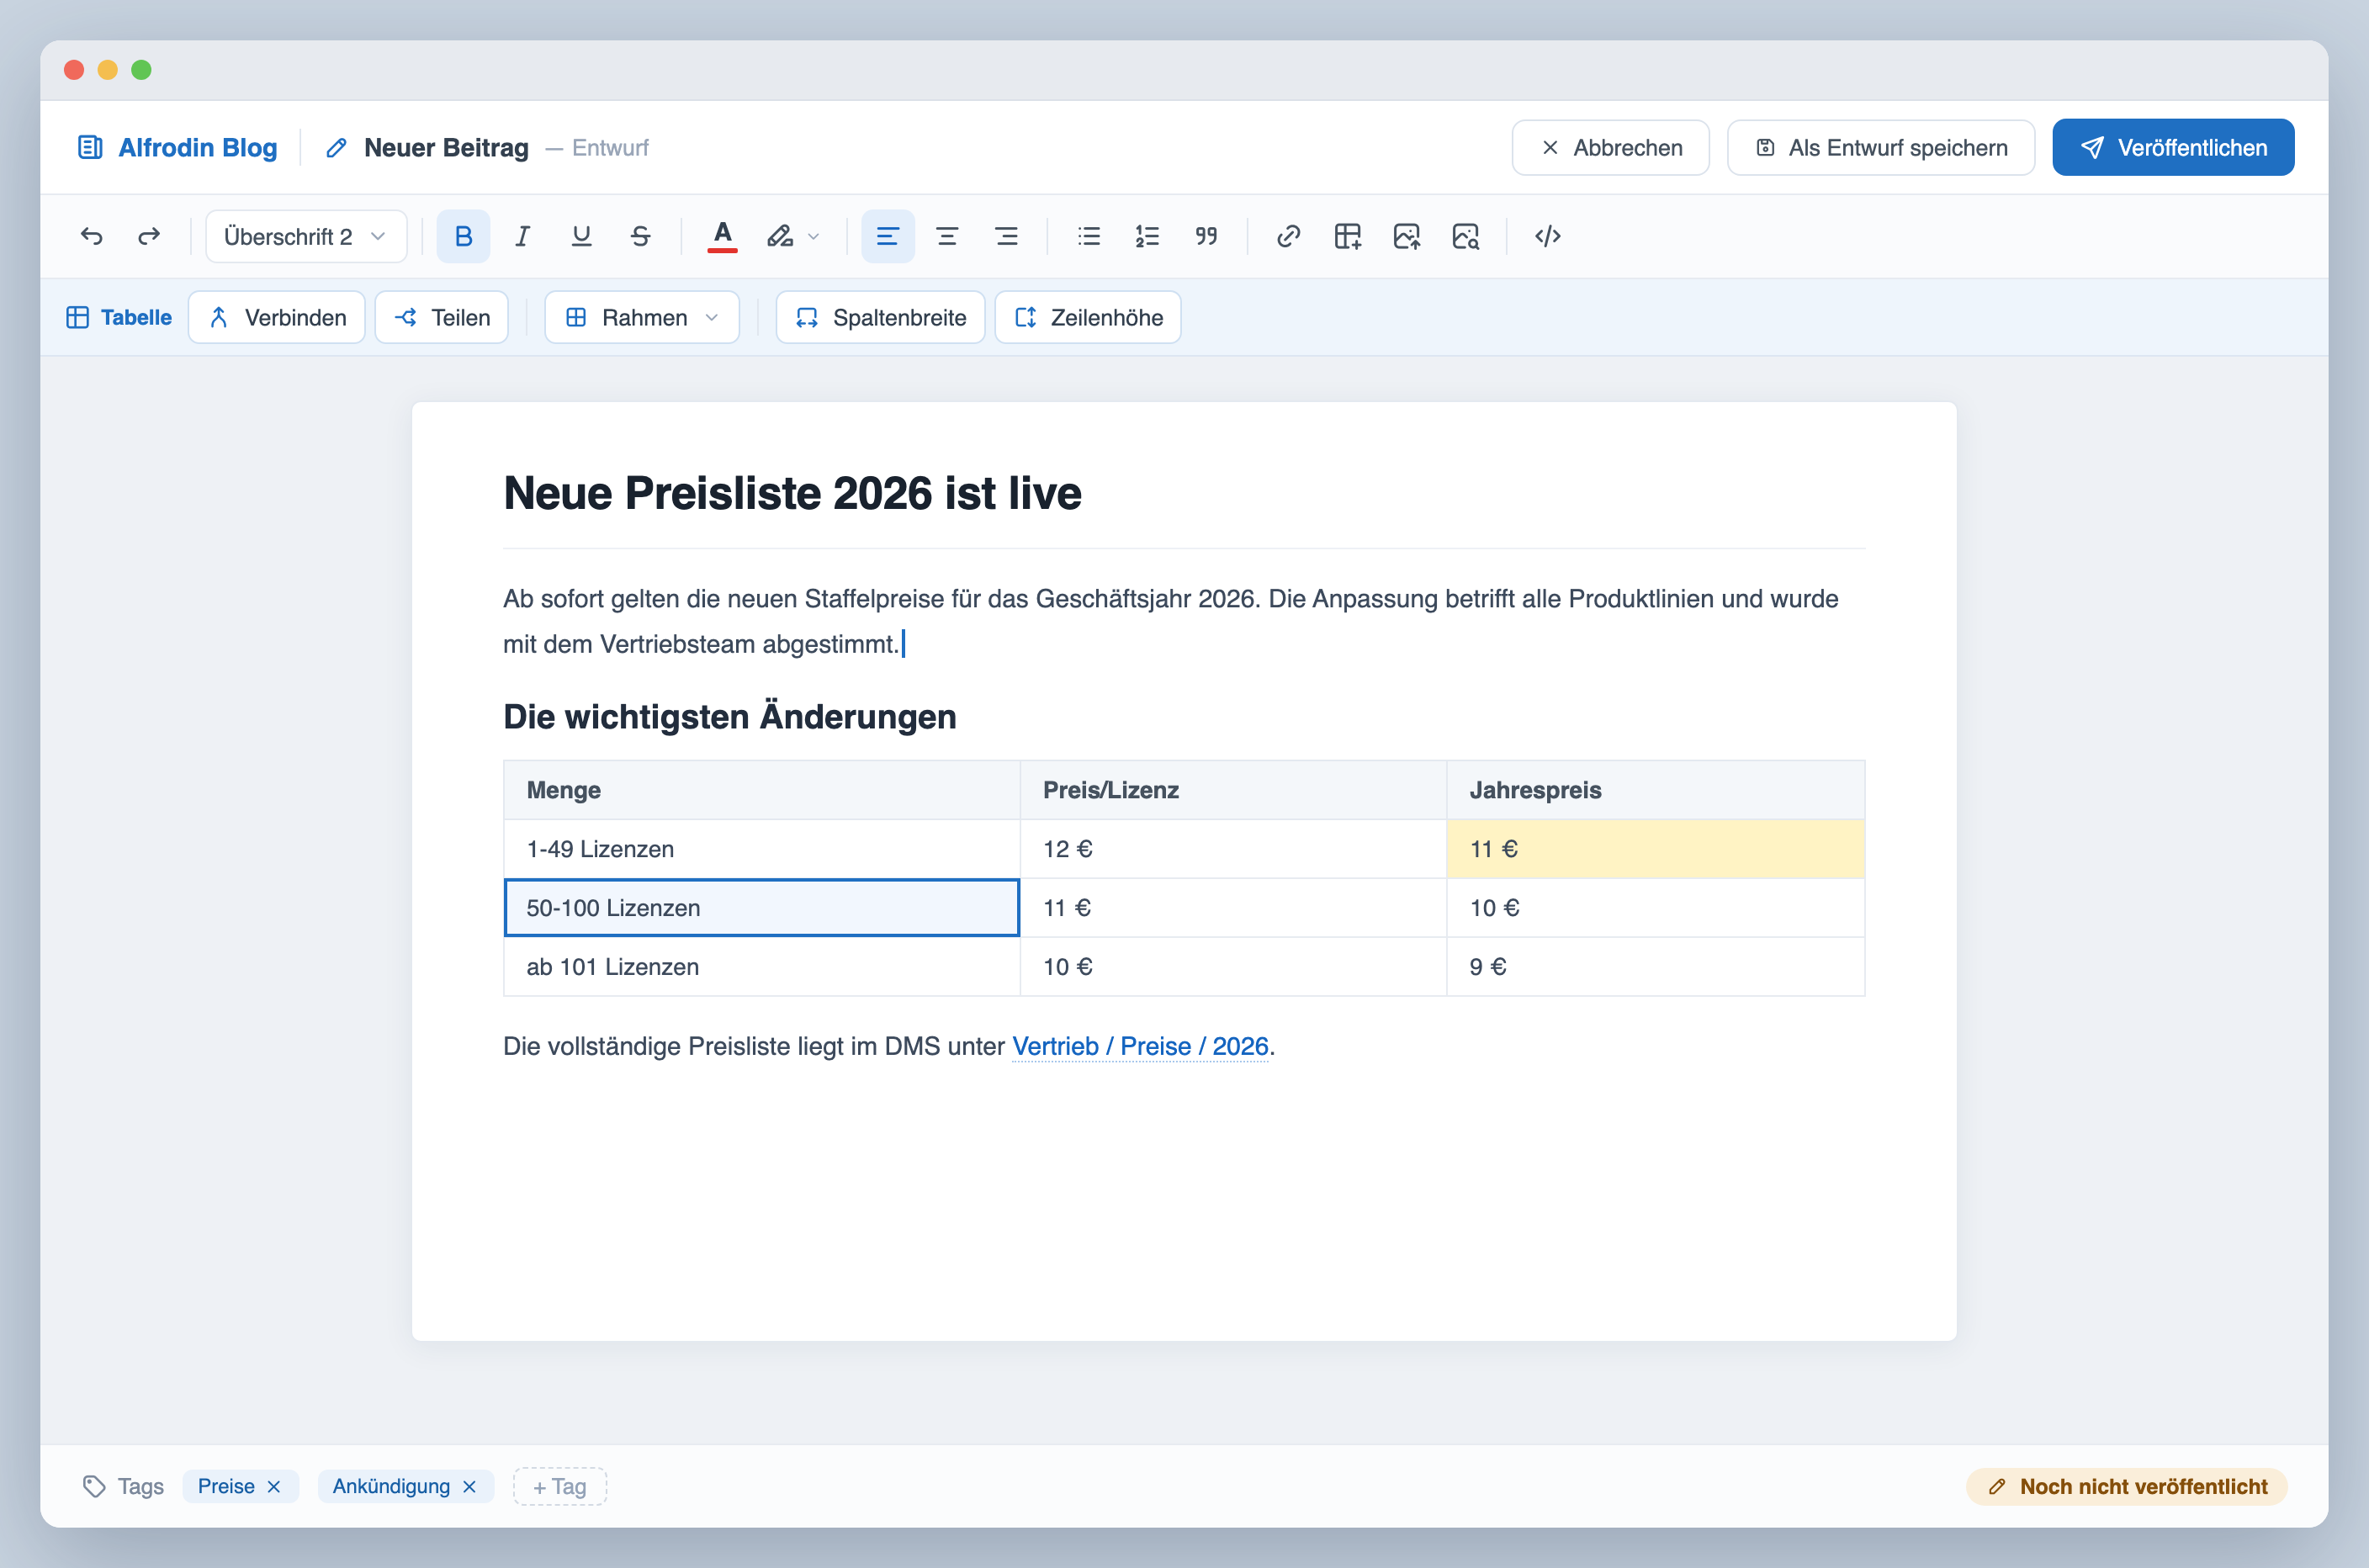Insert a block quote
The height and width of the screenshot is (1568, 2369).
(1206, 236)
